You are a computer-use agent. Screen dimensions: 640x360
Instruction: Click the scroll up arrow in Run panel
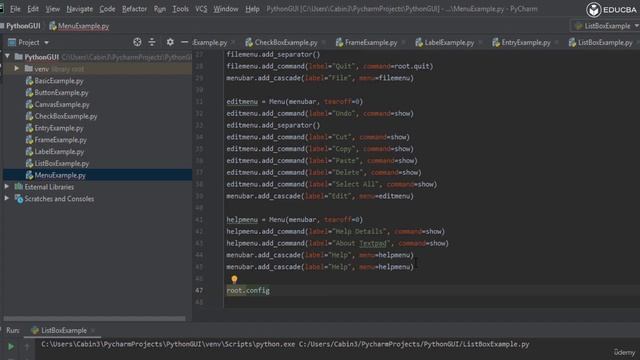tap(27, 347)
